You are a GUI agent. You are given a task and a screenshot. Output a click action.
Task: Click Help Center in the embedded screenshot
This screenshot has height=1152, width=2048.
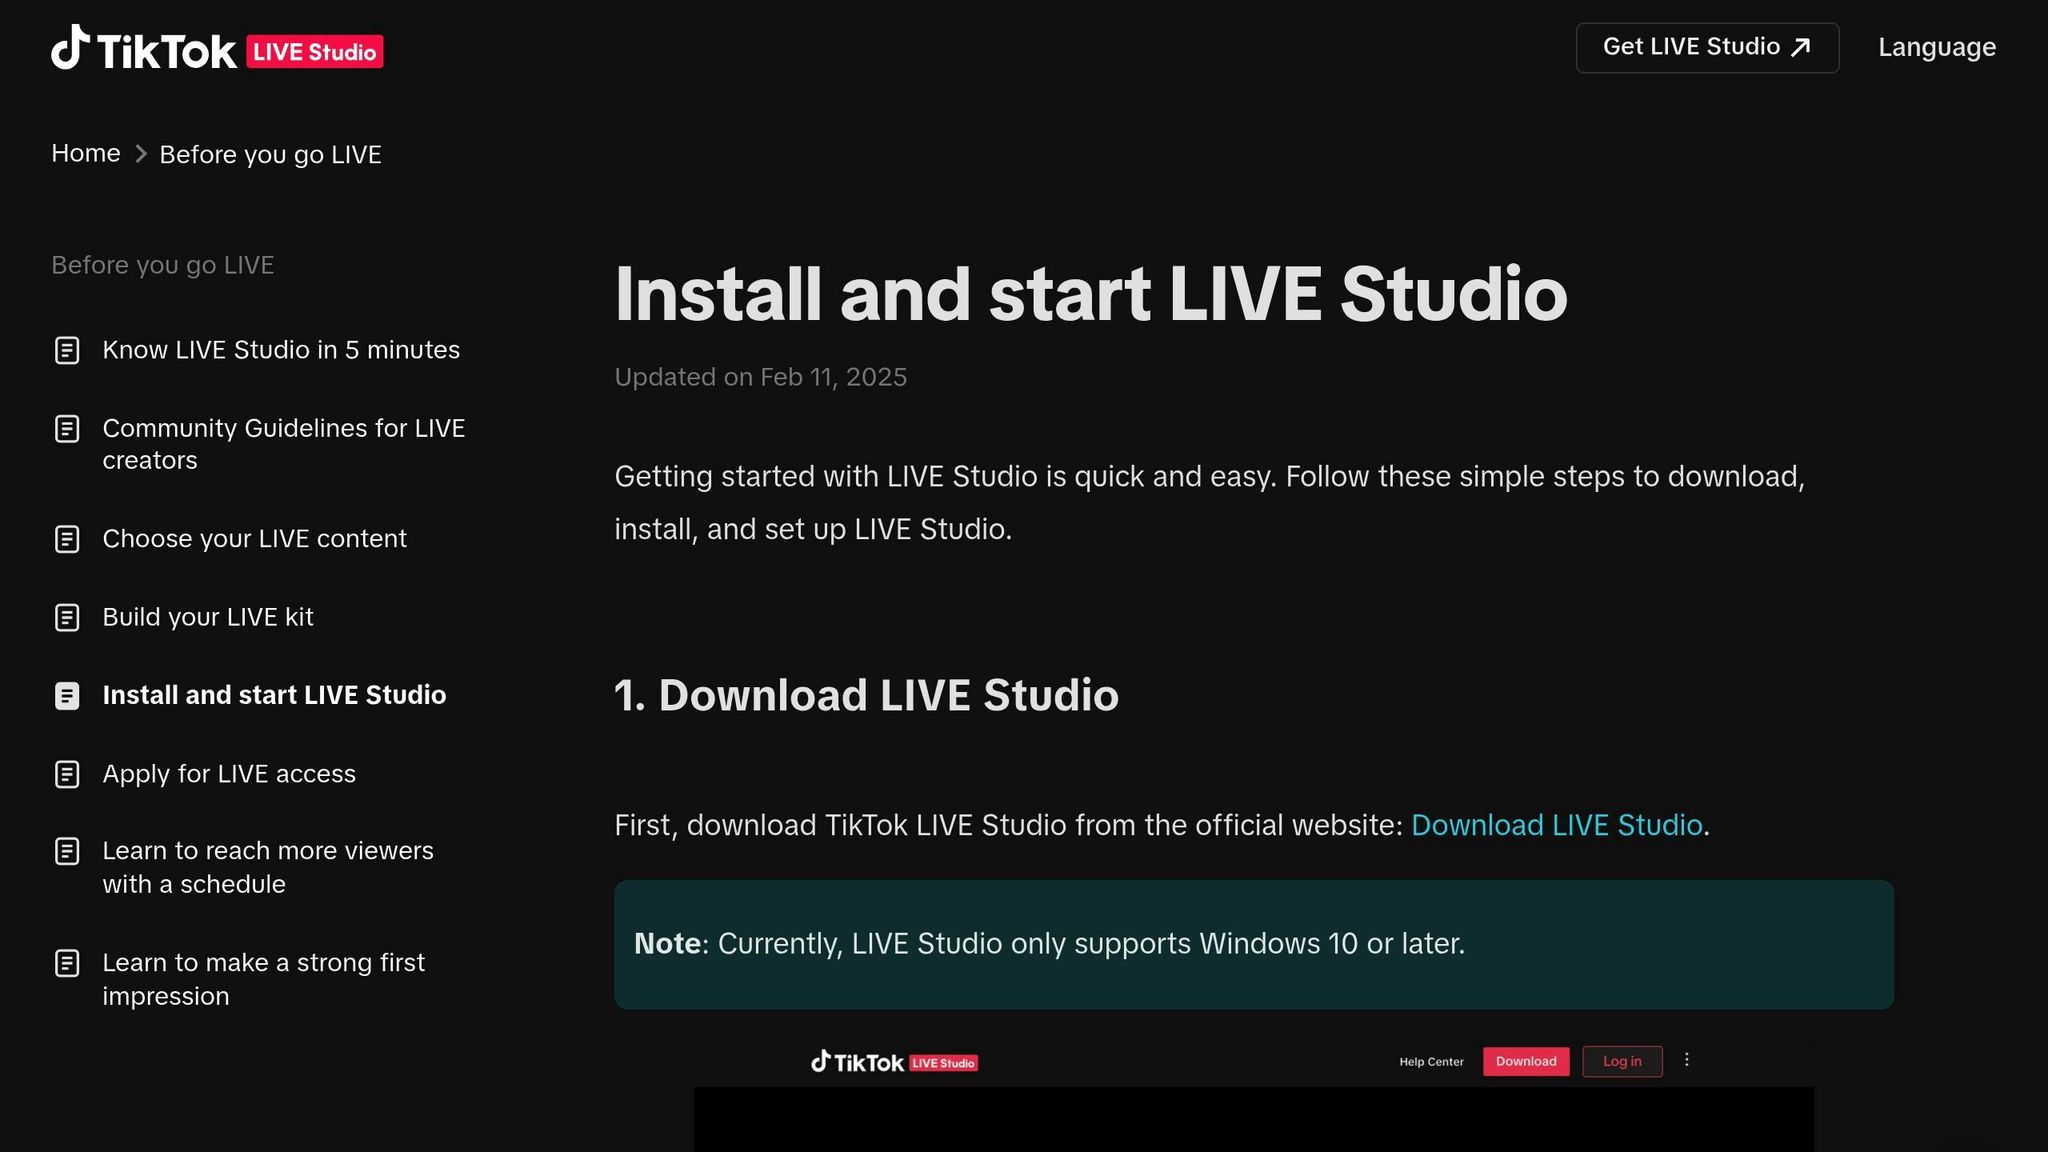pyautogui.click(x=1430, y=1062)
